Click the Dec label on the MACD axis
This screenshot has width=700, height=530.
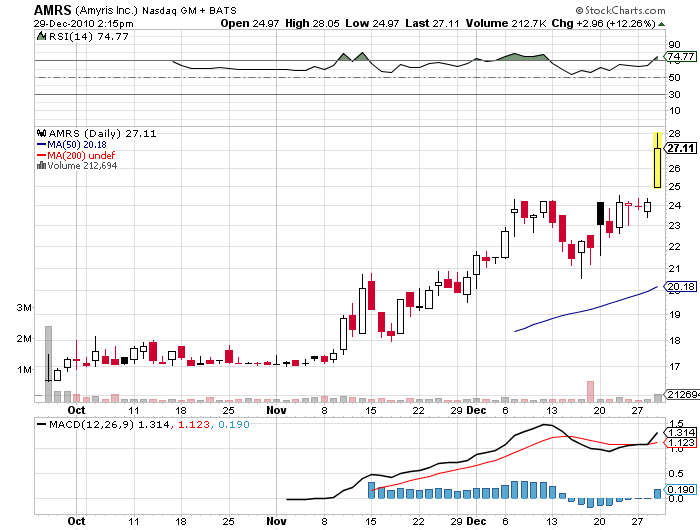[476, 521]
